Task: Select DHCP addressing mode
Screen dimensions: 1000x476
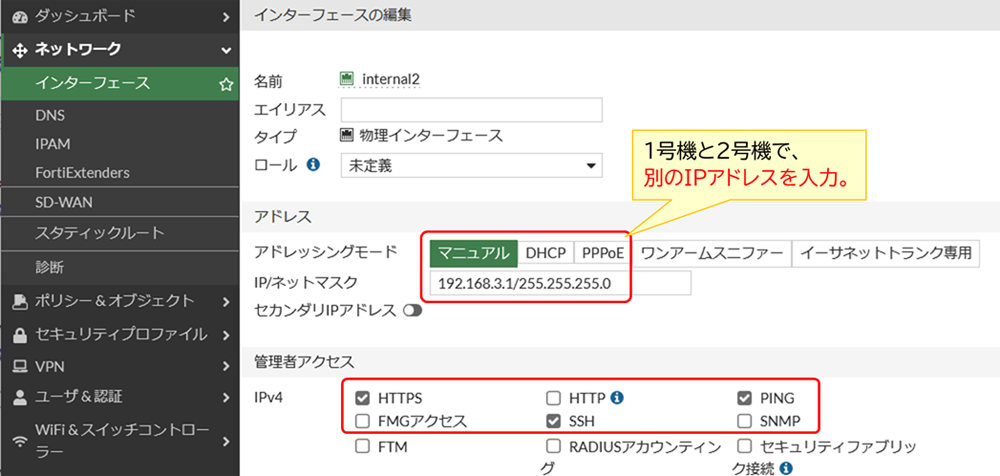Action: coord(546,253)
